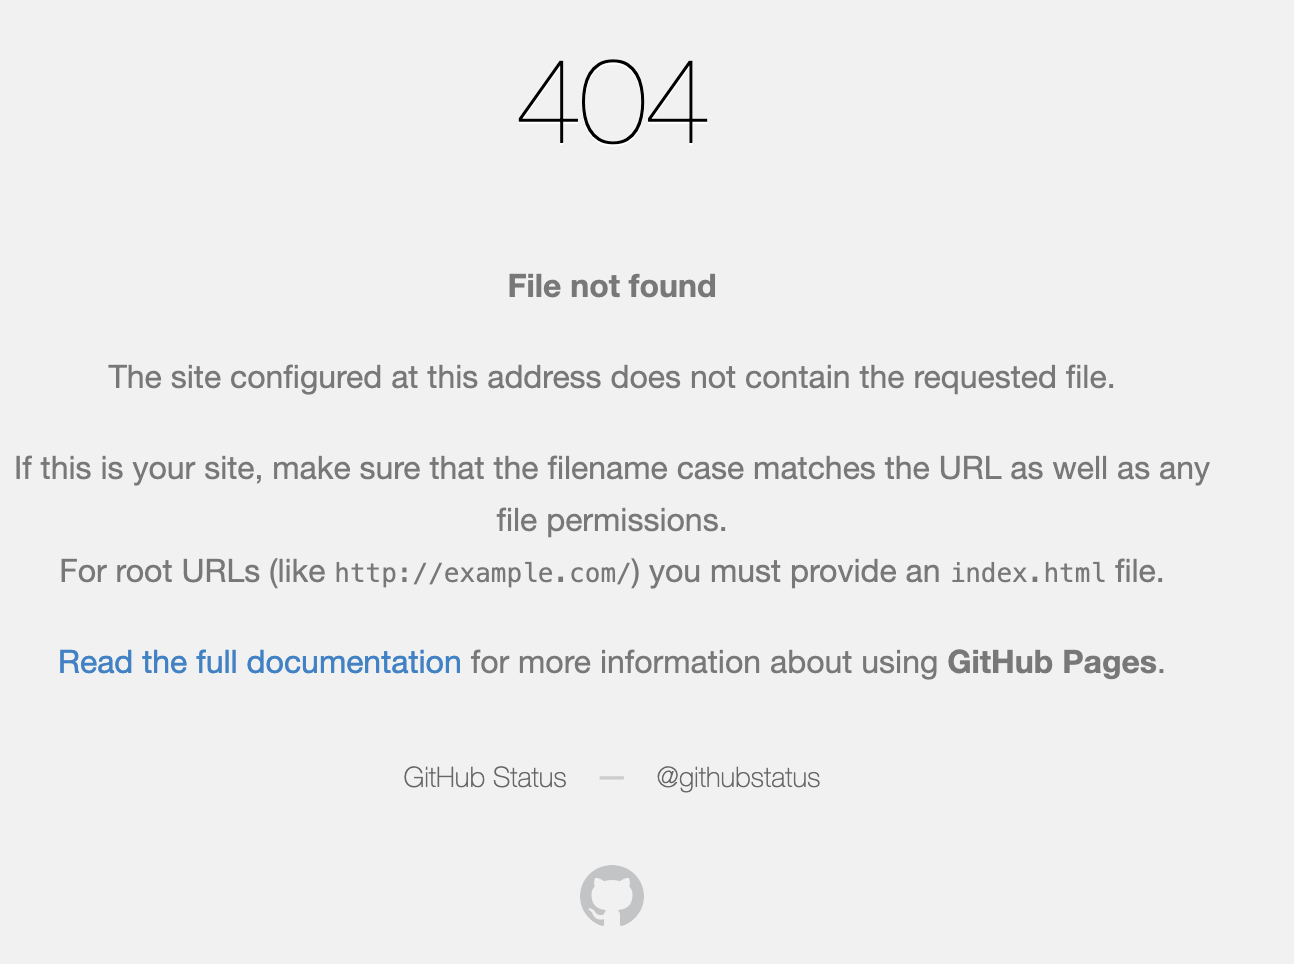Image resolution: width=1294 pixels, height=964 pixels.
Task: Visit the GitHub Status link
Action: coord(485,778)
